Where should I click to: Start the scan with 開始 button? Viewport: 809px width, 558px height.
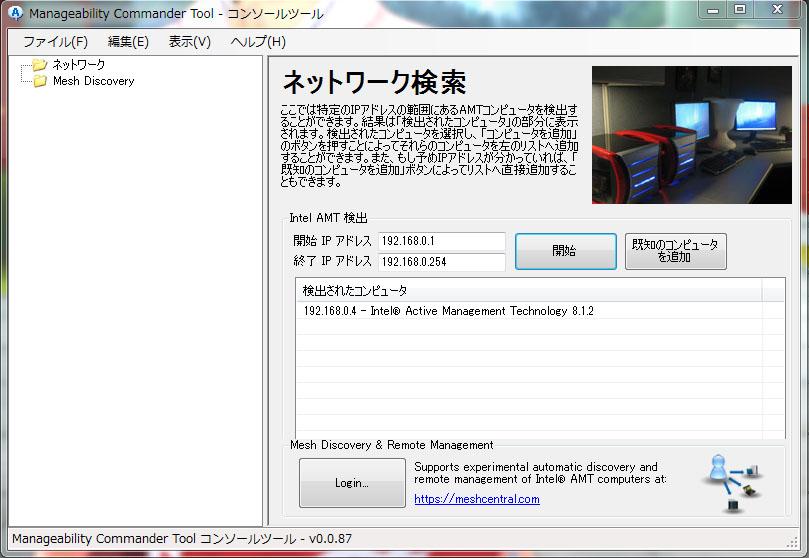(565, 251)
